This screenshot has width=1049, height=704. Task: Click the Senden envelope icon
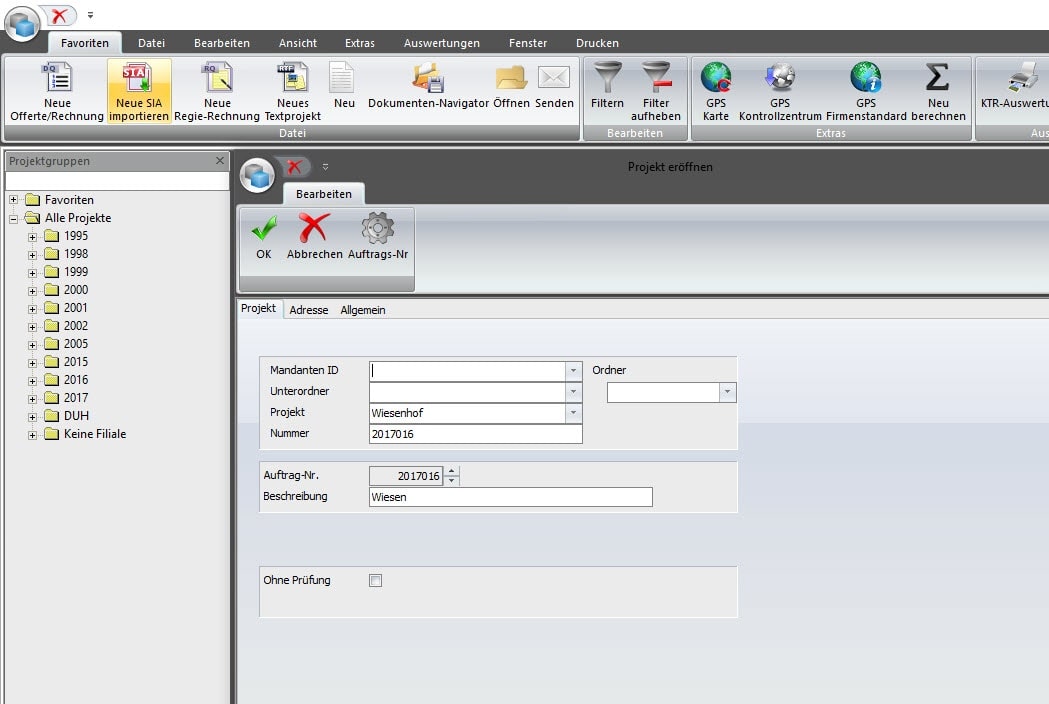click(x=554, y=85)
